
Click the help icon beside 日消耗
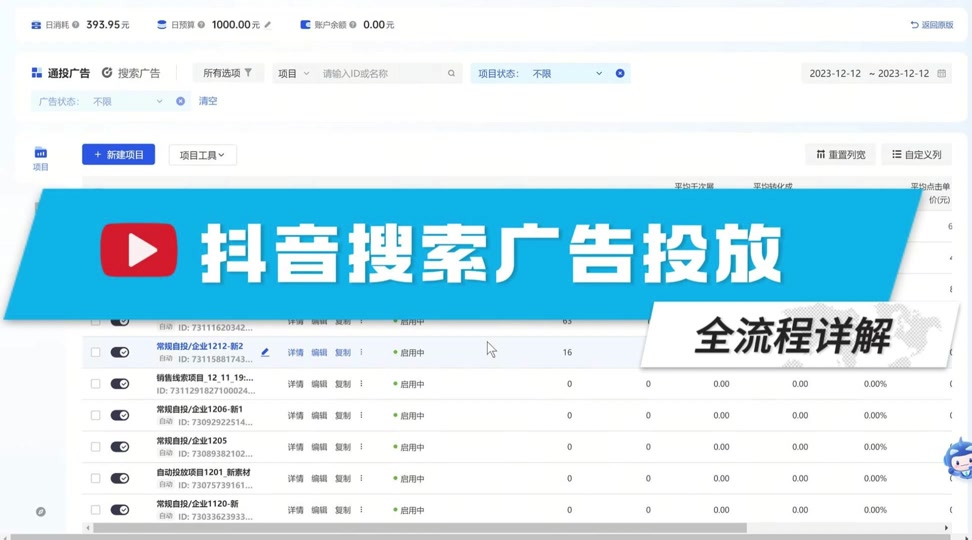point(76,25)
